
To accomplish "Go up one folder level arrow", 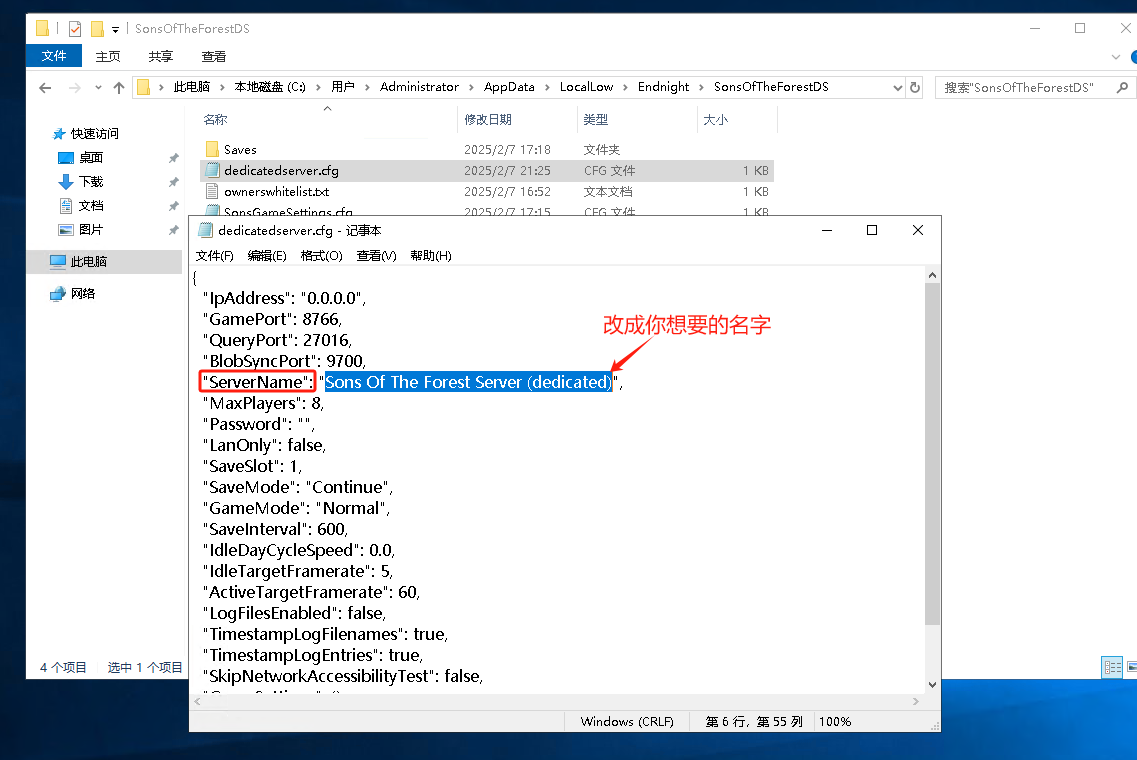I will tap(119, 88).
